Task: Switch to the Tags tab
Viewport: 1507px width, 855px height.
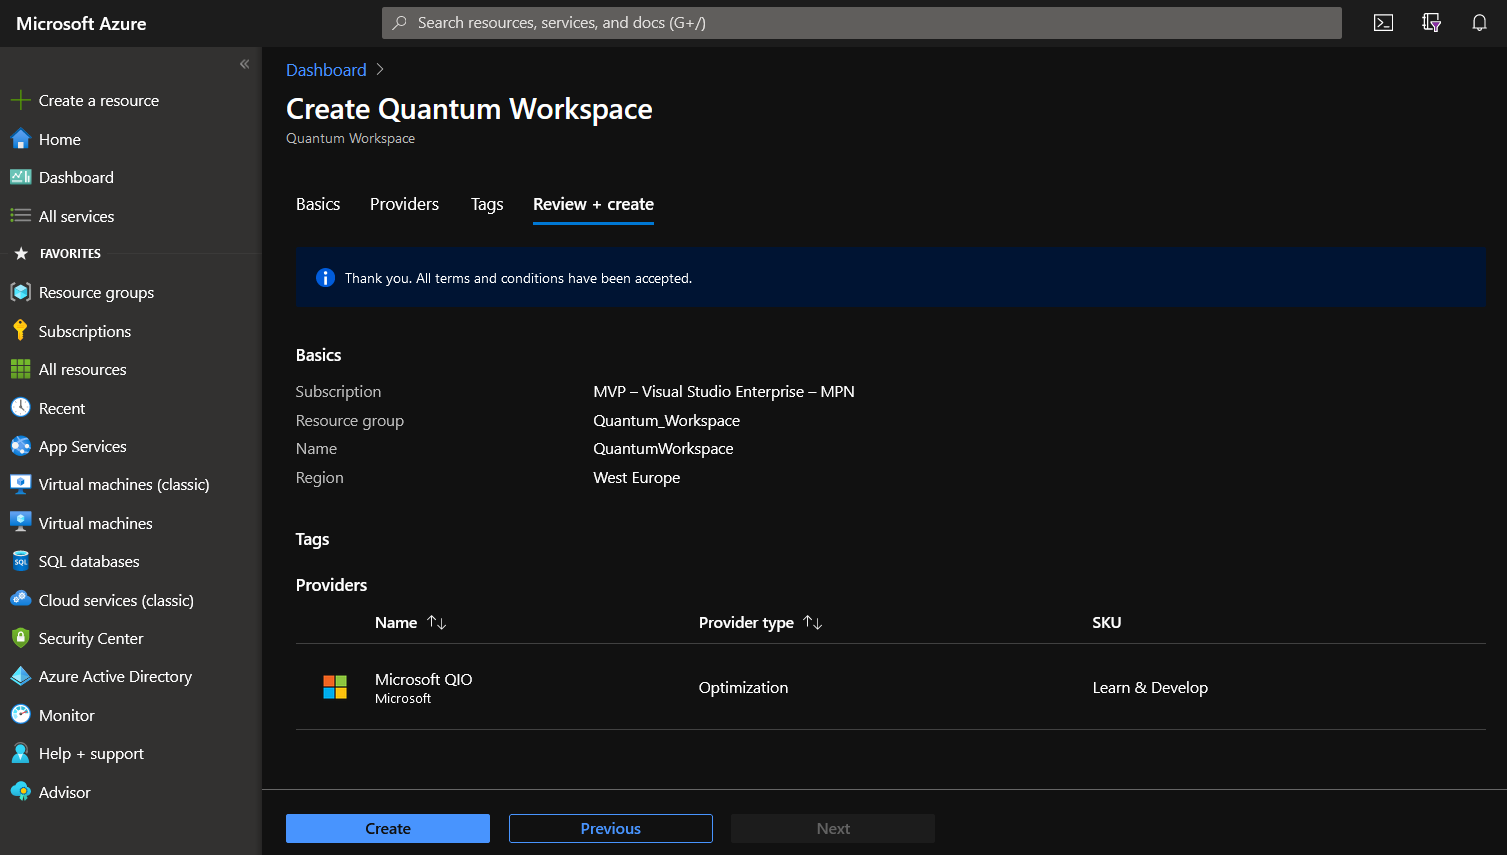Action: tap(487, 204)
